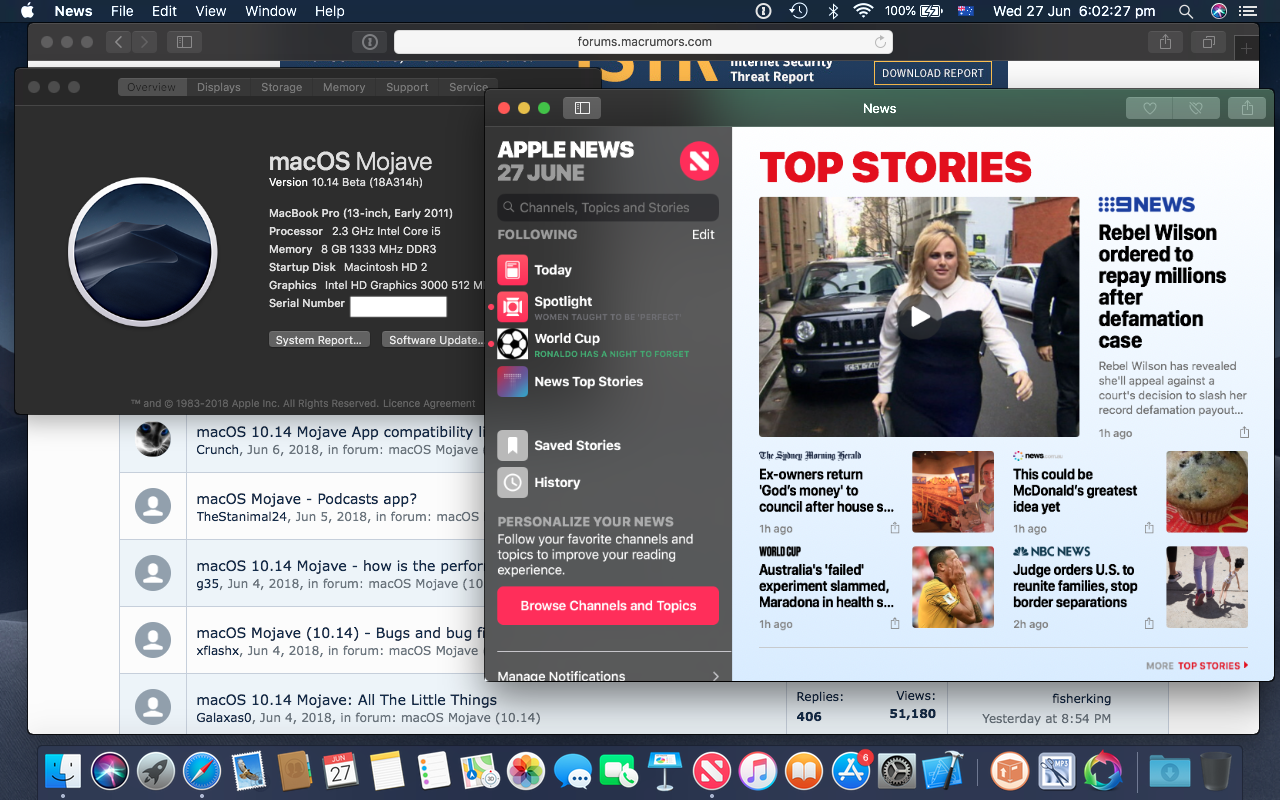Open the McDonald's muffin story thumbnail
This screenshot has width=1280, height=800.
click(1207, 492)
